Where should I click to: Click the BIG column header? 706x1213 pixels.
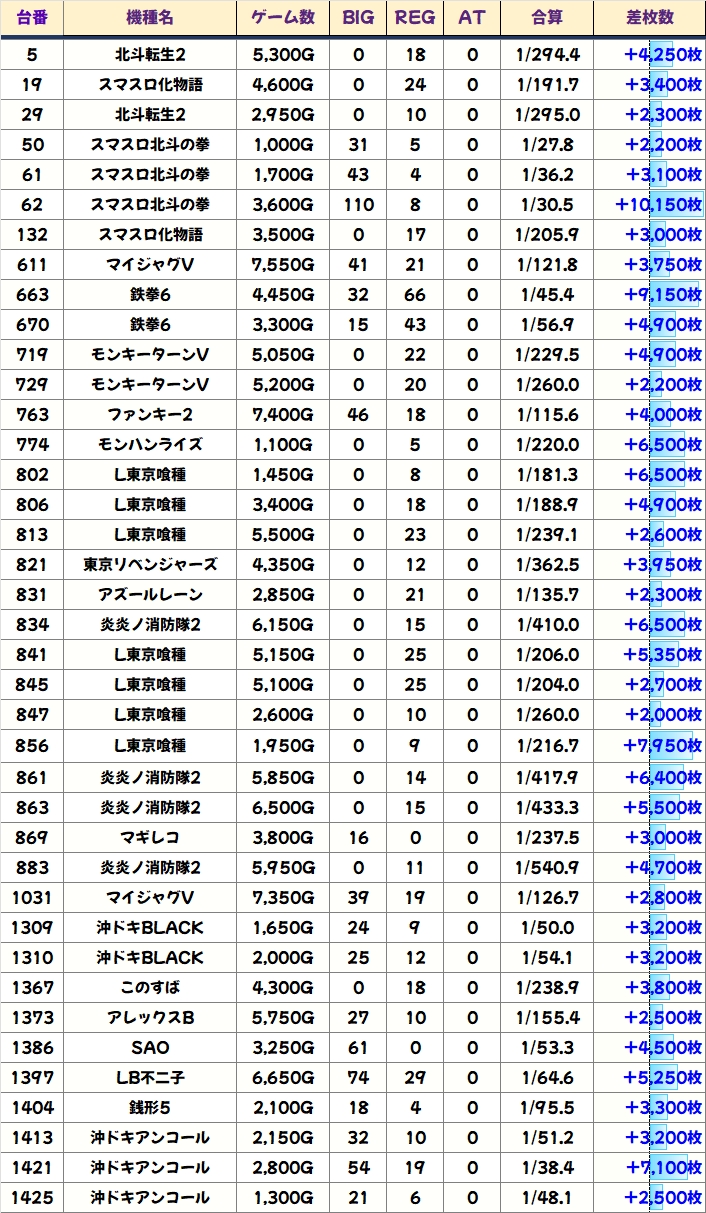click(x=358, y=18)
